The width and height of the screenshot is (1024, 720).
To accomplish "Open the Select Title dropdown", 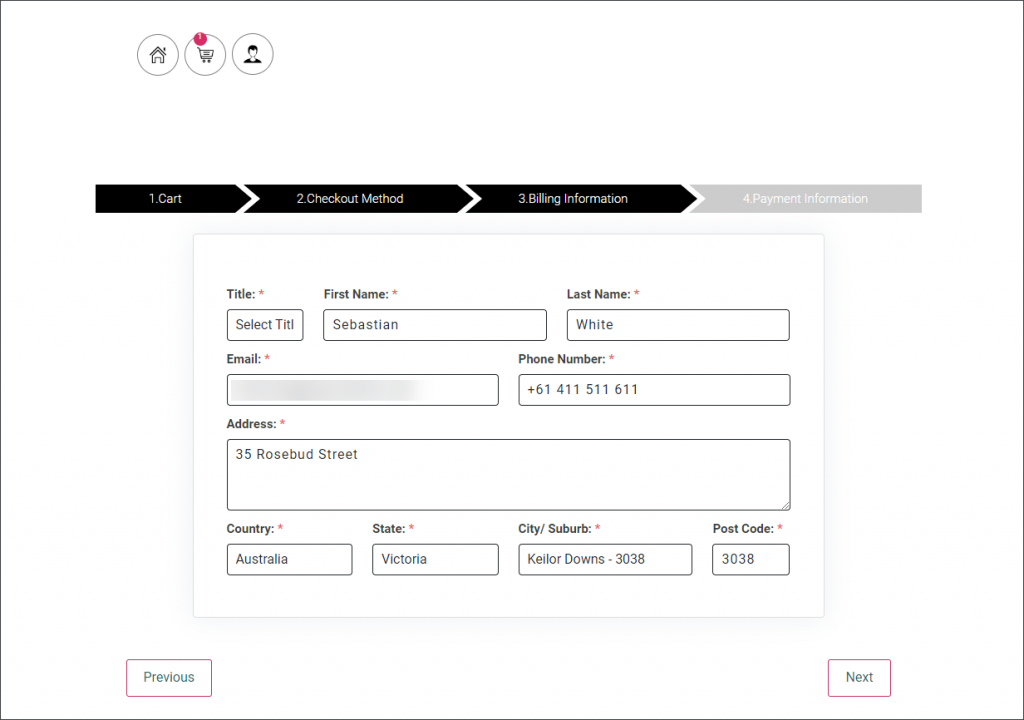I will tap(265, 325).
